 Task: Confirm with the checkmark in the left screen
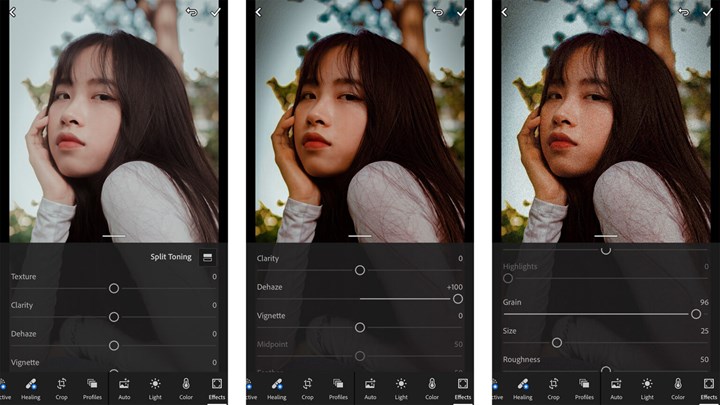[x=215, y=12]
